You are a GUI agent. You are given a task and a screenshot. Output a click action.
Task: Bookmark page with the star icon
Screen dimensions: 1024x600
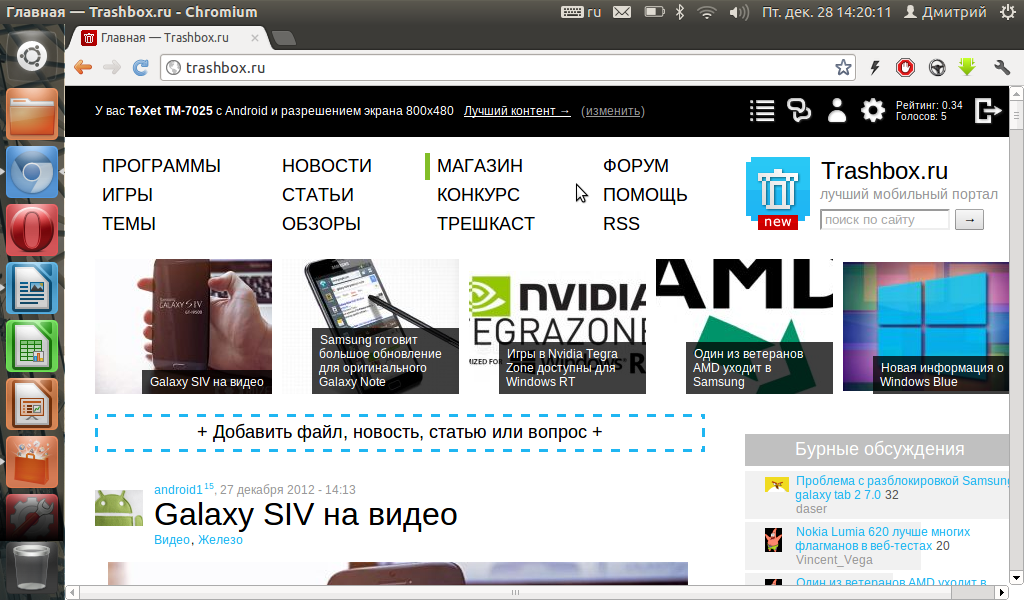pyautogui.click(x=843, y=67)
